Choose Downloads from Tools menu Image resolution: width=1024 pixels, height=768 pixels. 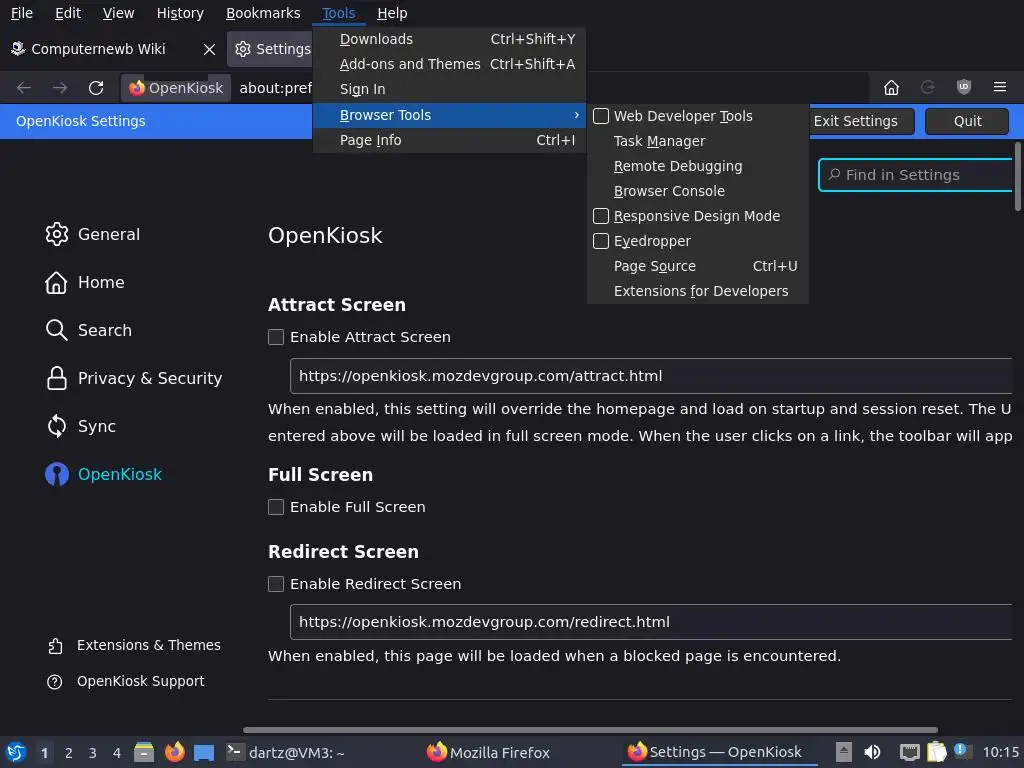(449, 39)
